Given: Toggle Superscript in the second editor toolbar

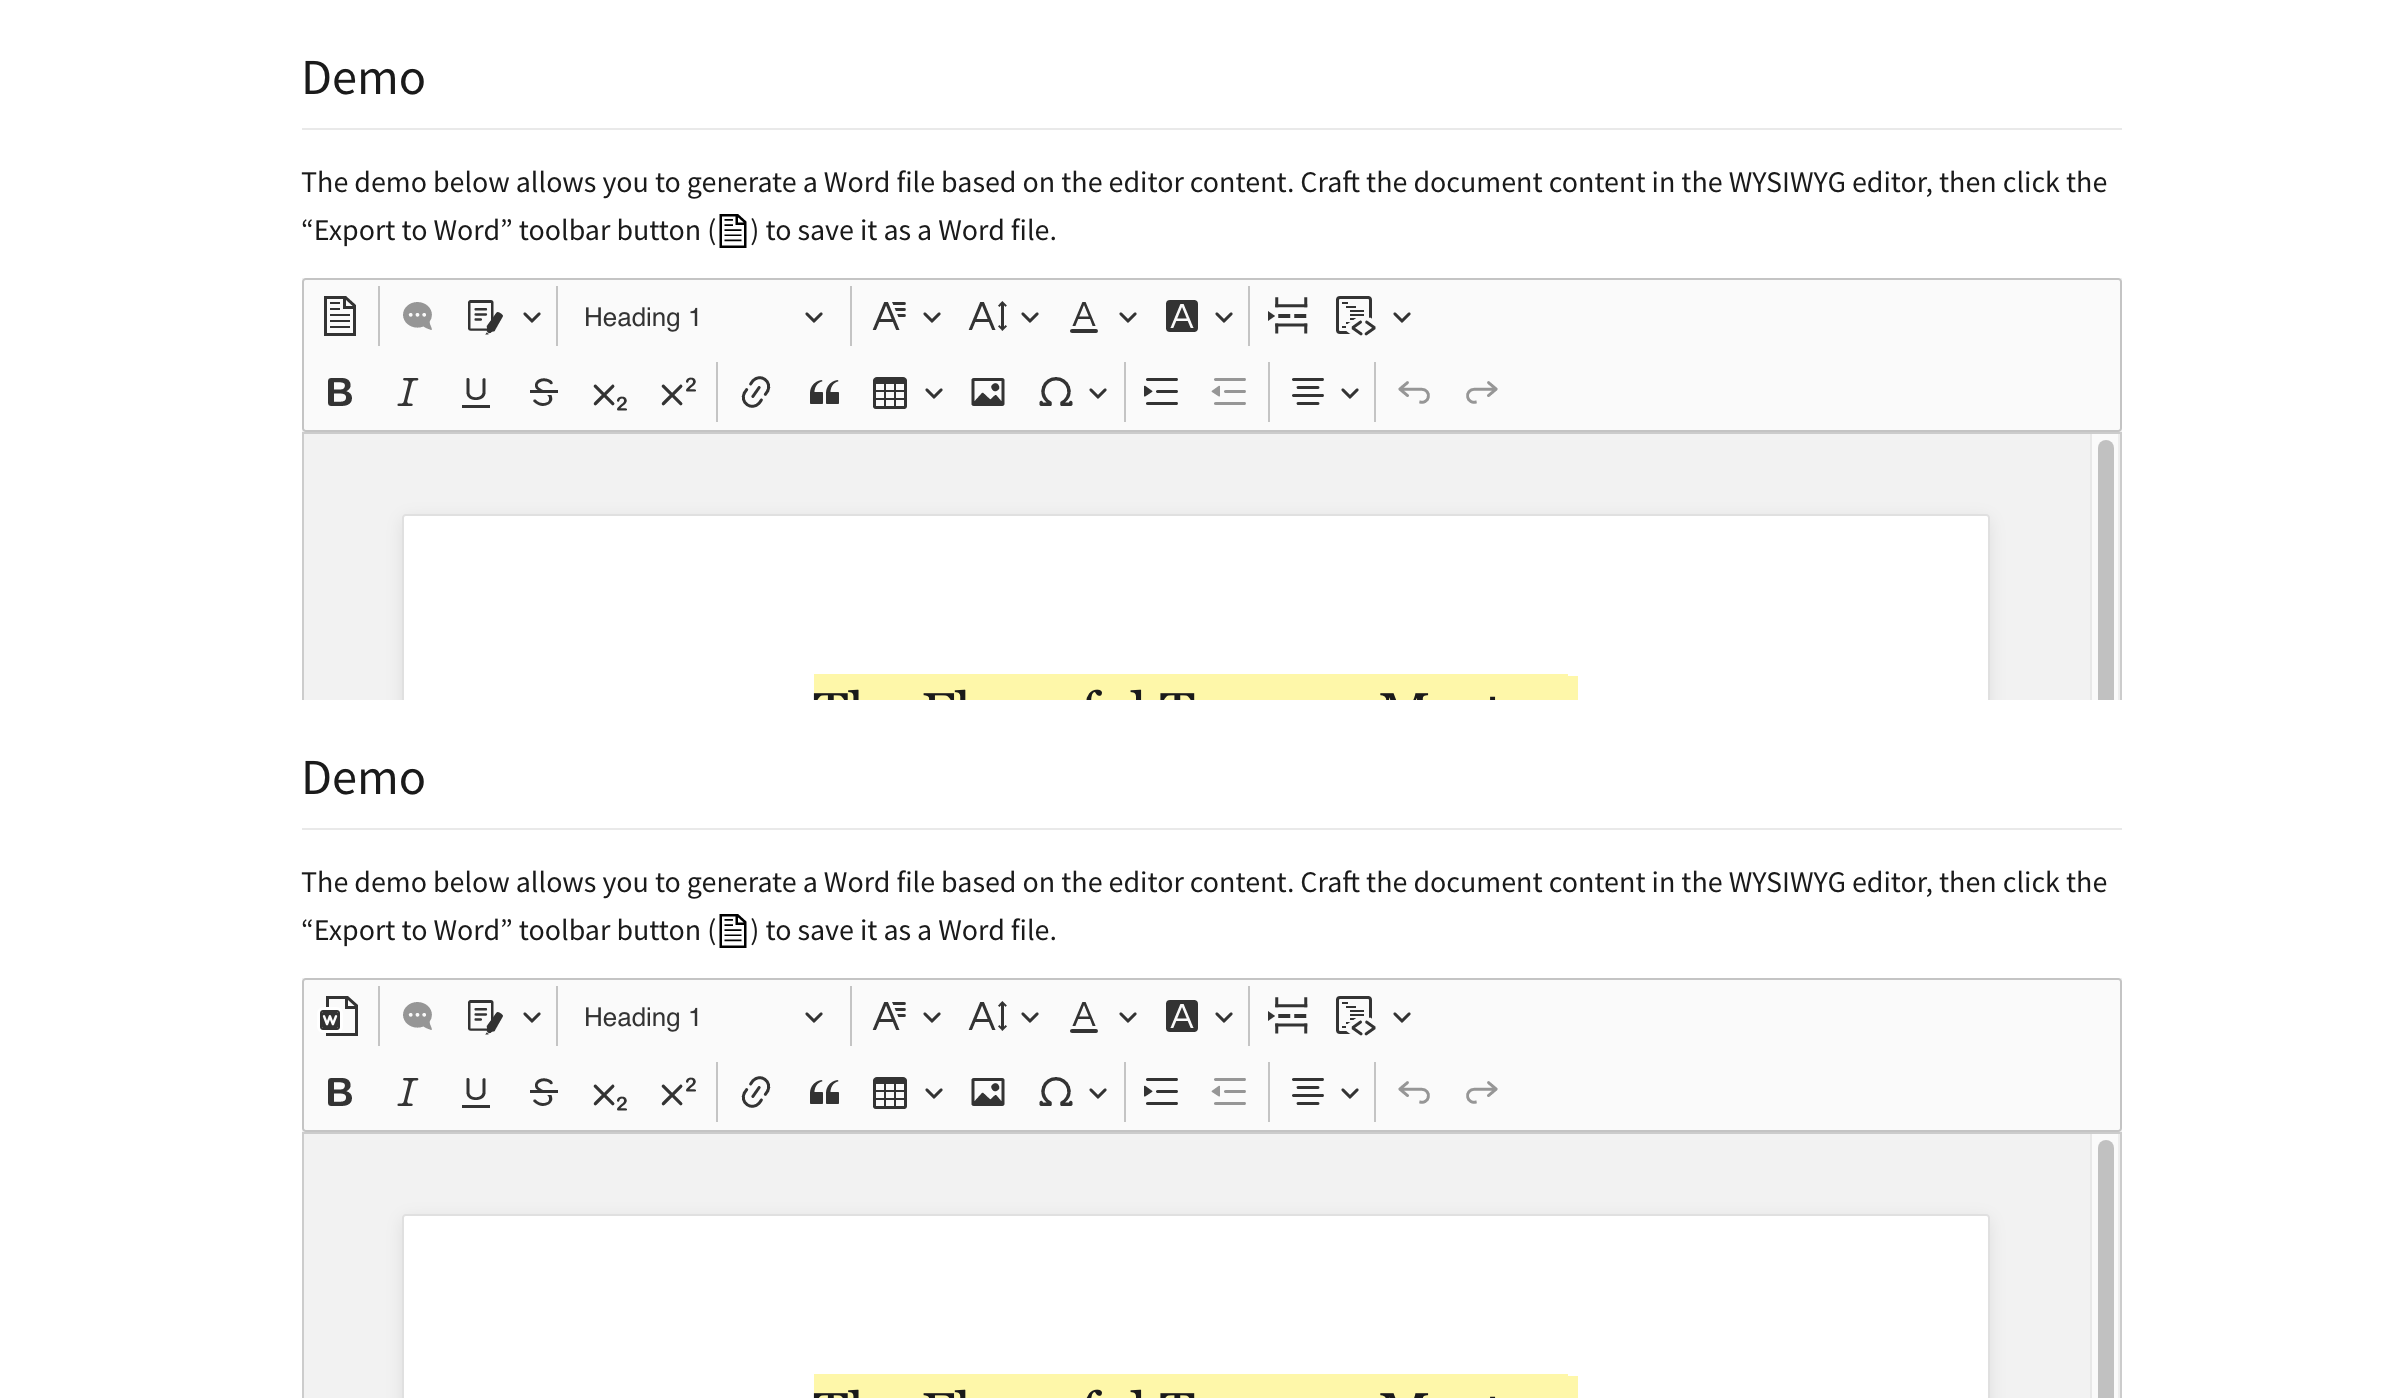Looking at the screenshot, I should coord(678,1092).
